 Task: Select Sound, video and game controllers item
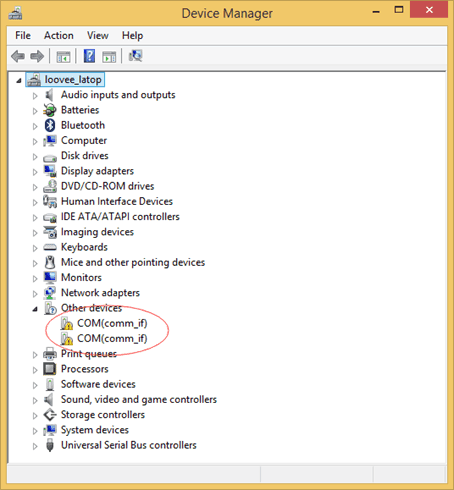[x=139, y=399]
